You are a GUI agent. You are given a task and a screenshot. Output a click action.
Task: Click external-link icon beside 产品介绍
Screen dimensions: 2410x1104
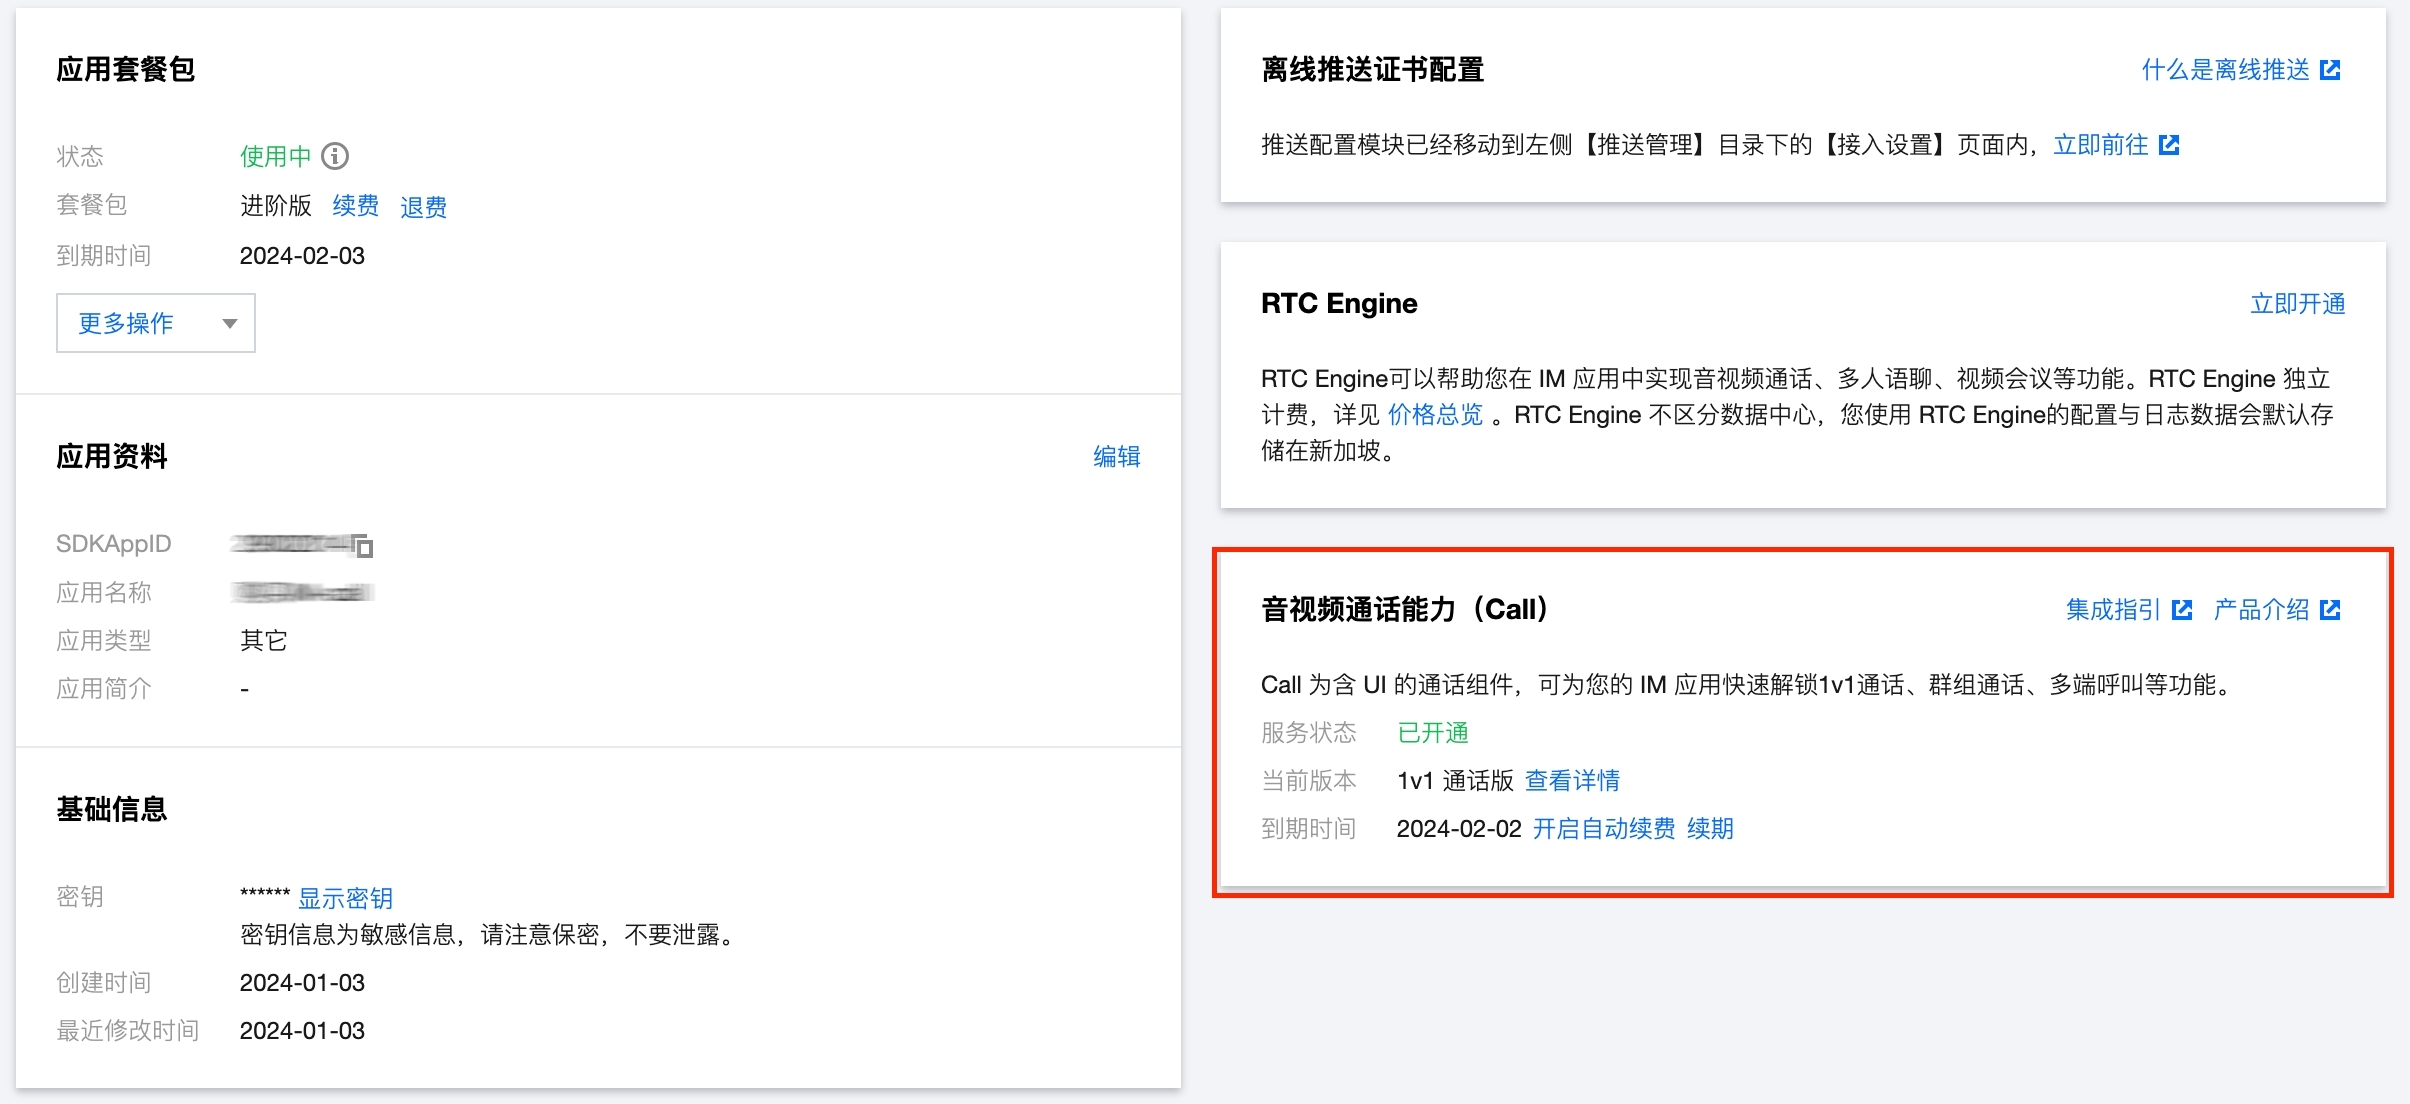point(2330,610)
